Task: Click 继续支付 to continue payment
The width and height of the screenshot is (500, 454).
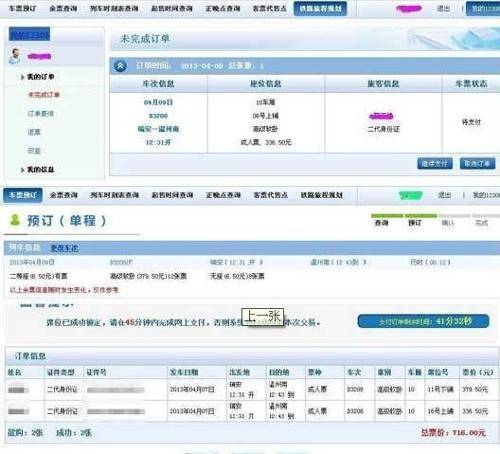Action: click(435, 164)
